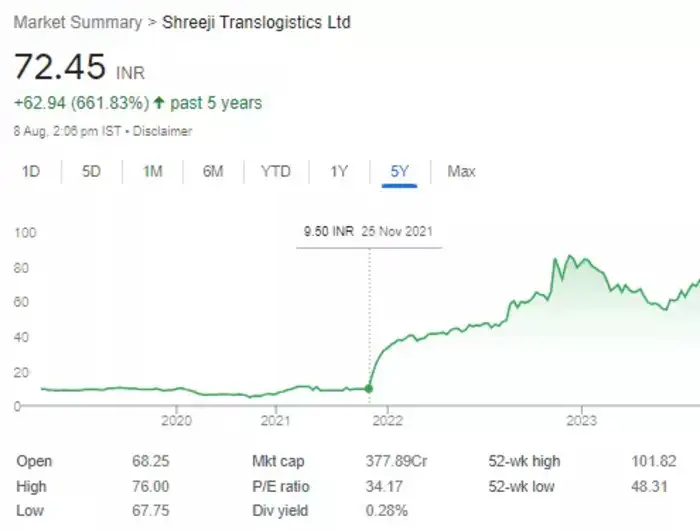Image resolution: width=700 pixels, height=530 pixels.
Task: Click the Market Summary breadcrumb
Action: click(x=77, y=22)
